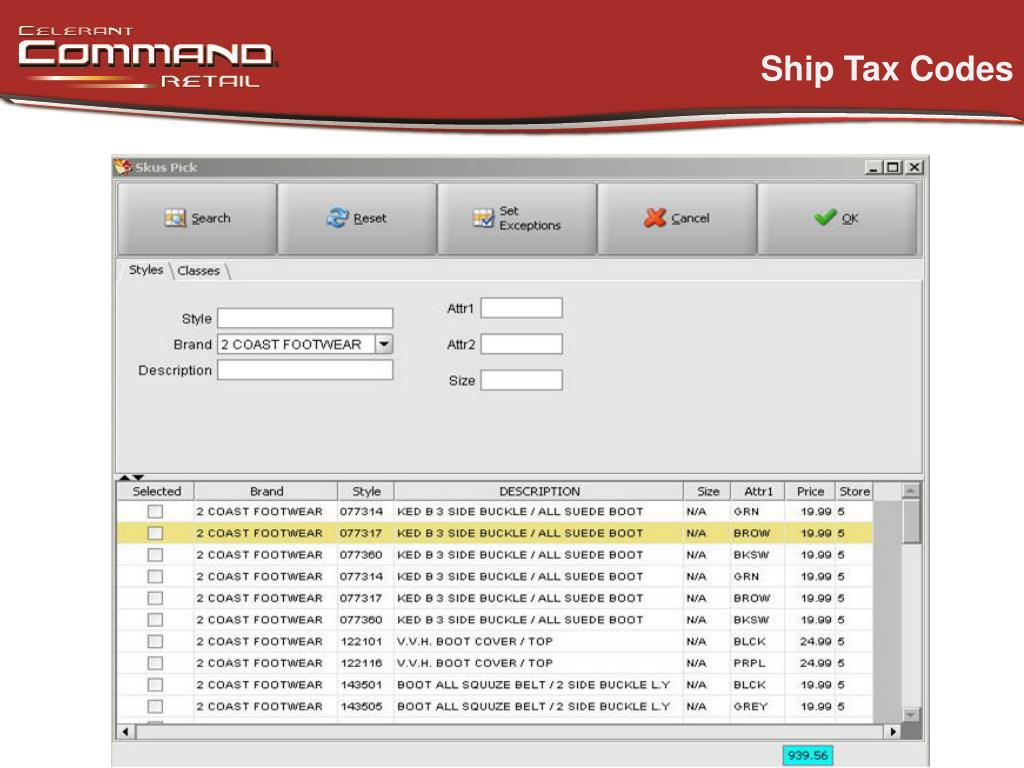Click the Reset refresh icon
Image resolution: width=1024 pixels, height=768 pixels.
337,217
